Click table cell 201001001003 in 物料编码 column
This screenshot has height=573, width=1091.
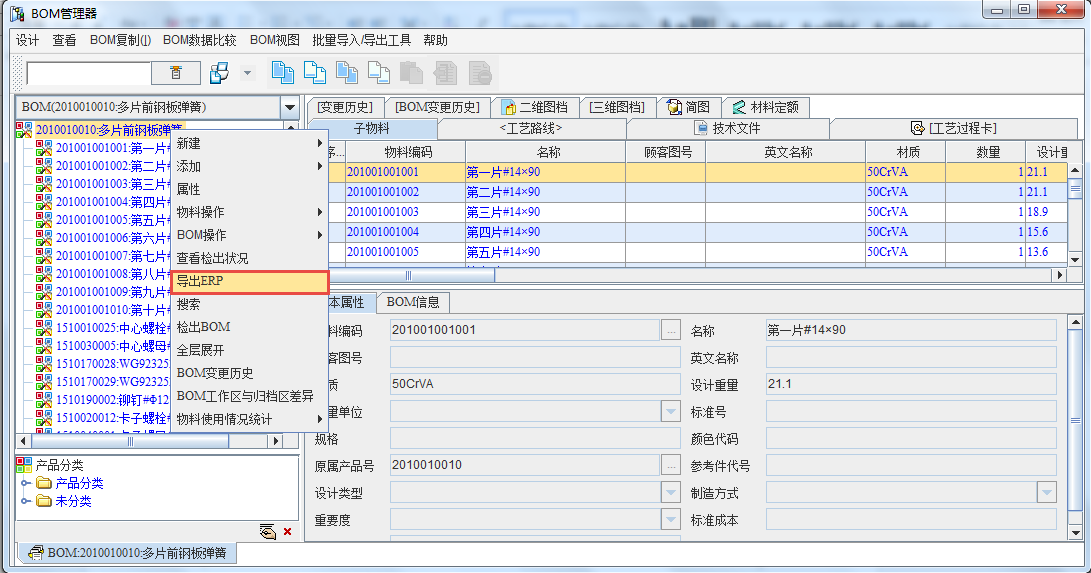pyautogui.click(x=406, y=212)
